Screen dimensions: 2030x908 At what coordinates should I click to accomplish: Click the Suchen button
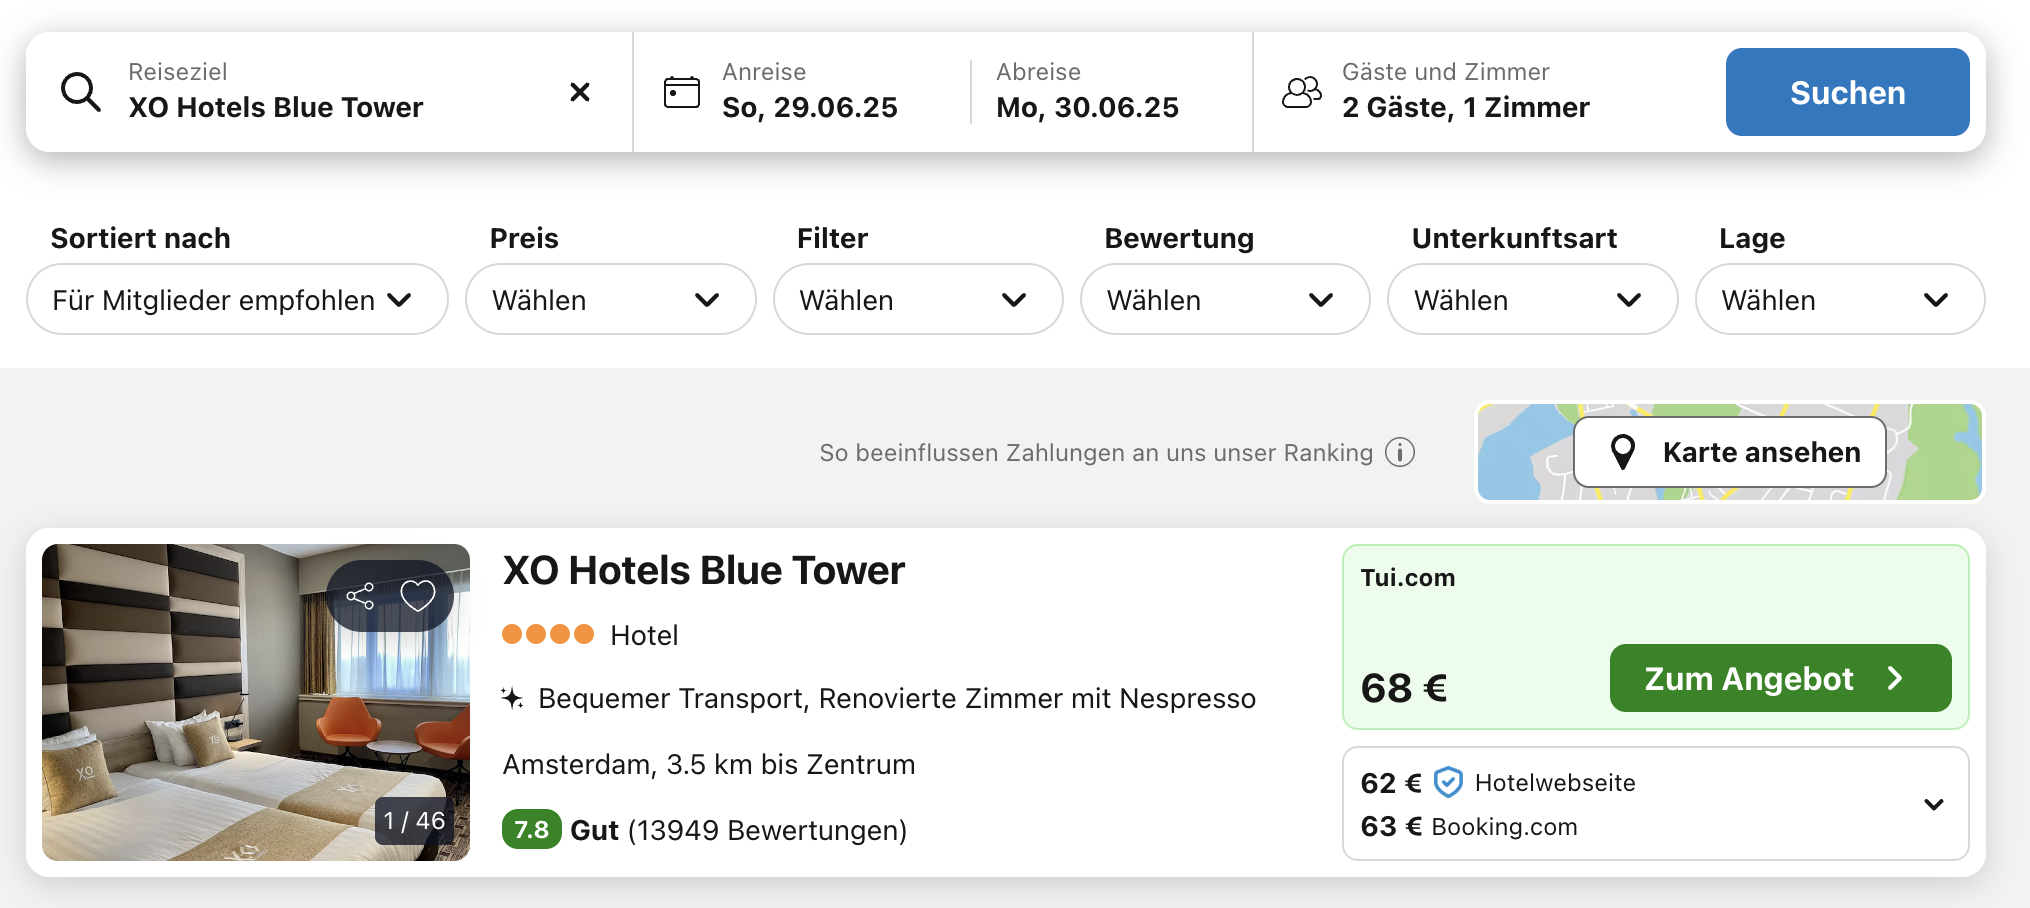(x=1847, y=92)
